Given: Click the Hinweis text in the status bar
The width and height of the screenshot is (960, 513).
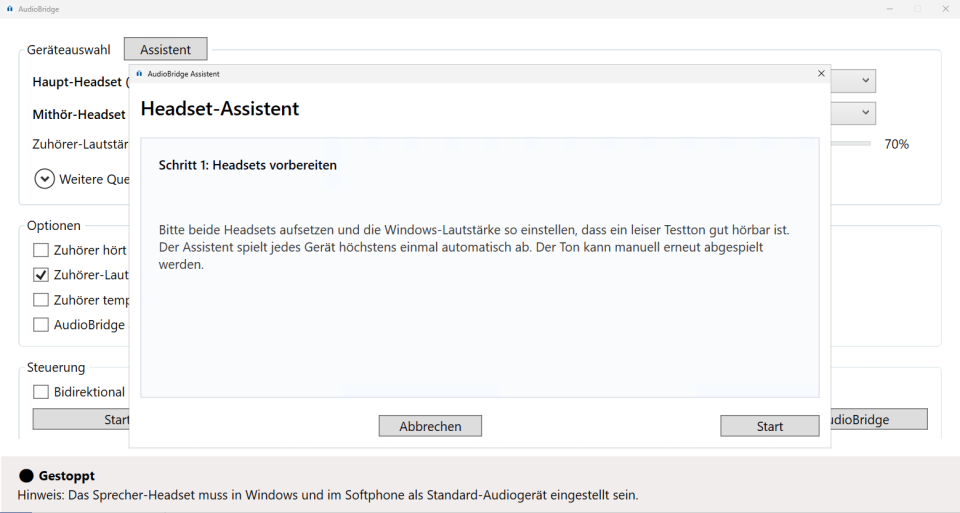Looking at the screenshot, I should [x=328, y=495].
